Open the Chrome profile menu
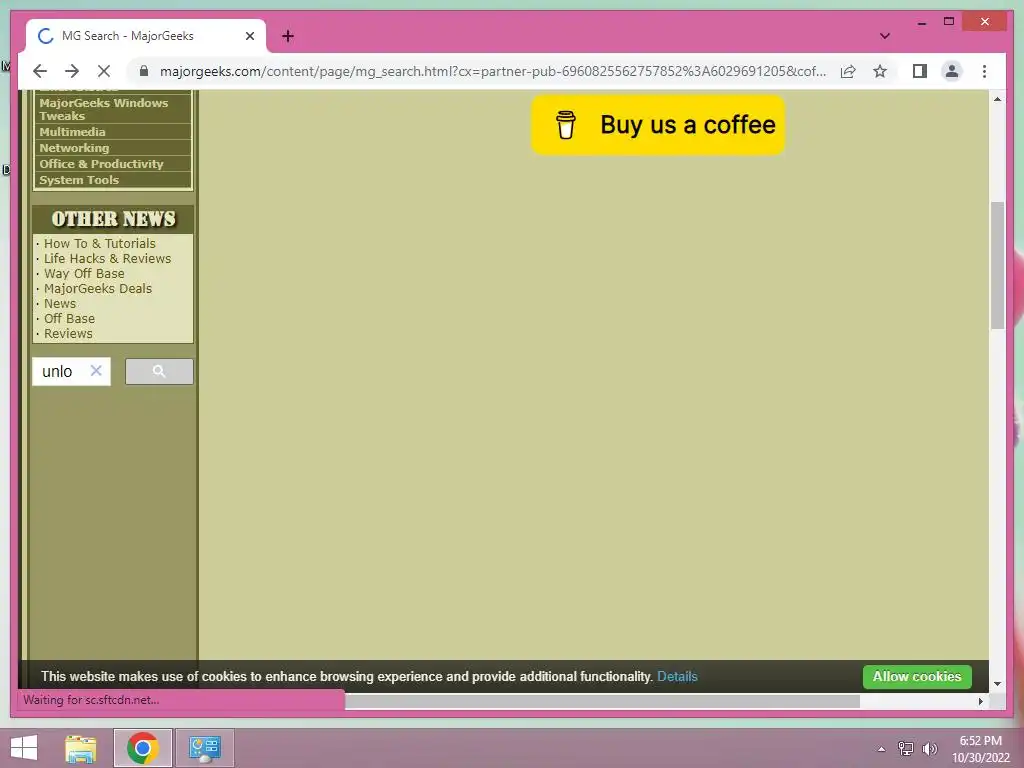 coord(952,71)
